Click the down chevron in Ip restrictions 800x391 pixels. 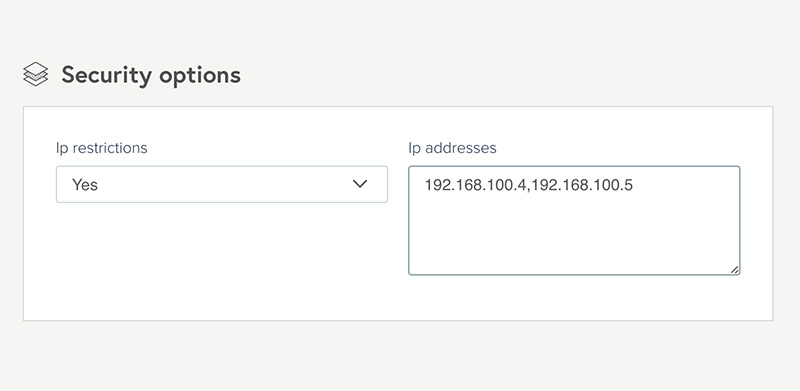360,184
